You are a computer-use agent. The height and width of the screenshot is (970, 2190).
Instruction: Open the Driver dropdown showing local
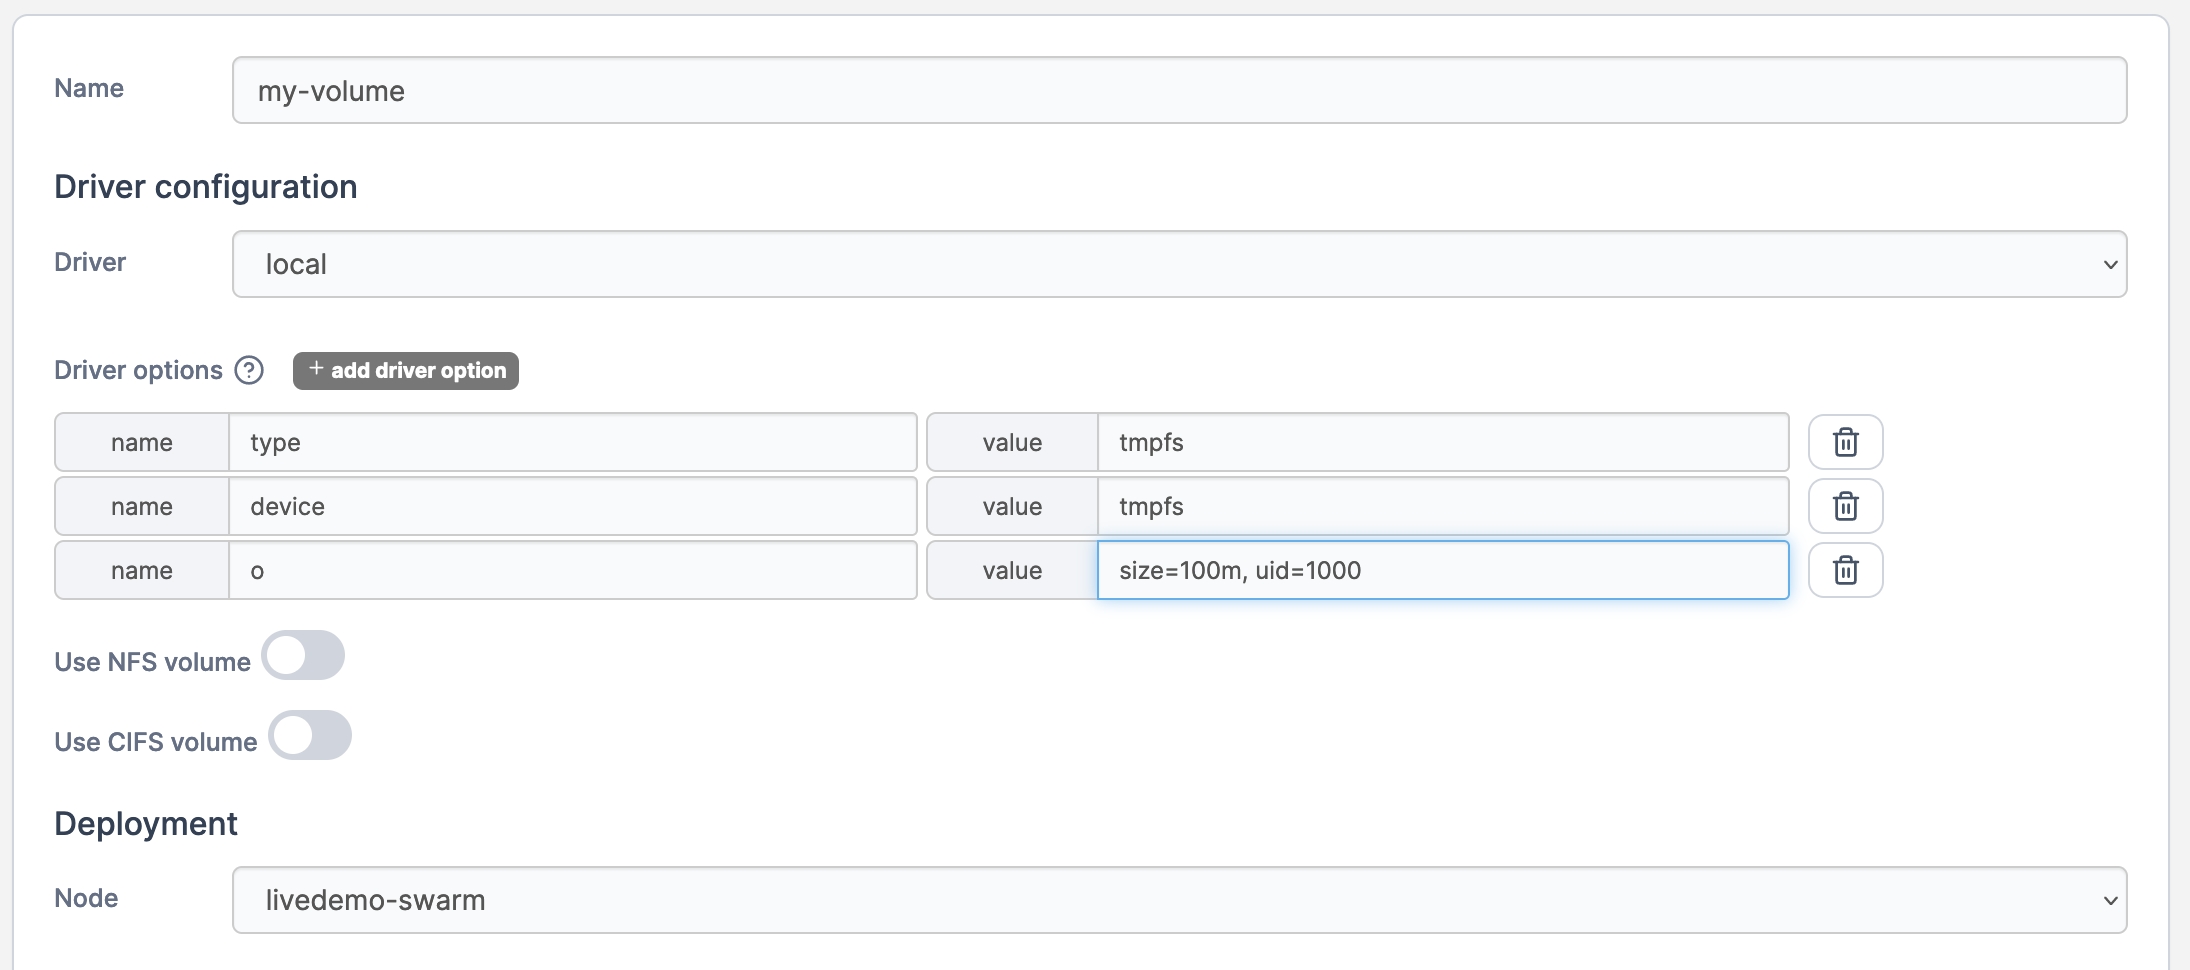1178,264
